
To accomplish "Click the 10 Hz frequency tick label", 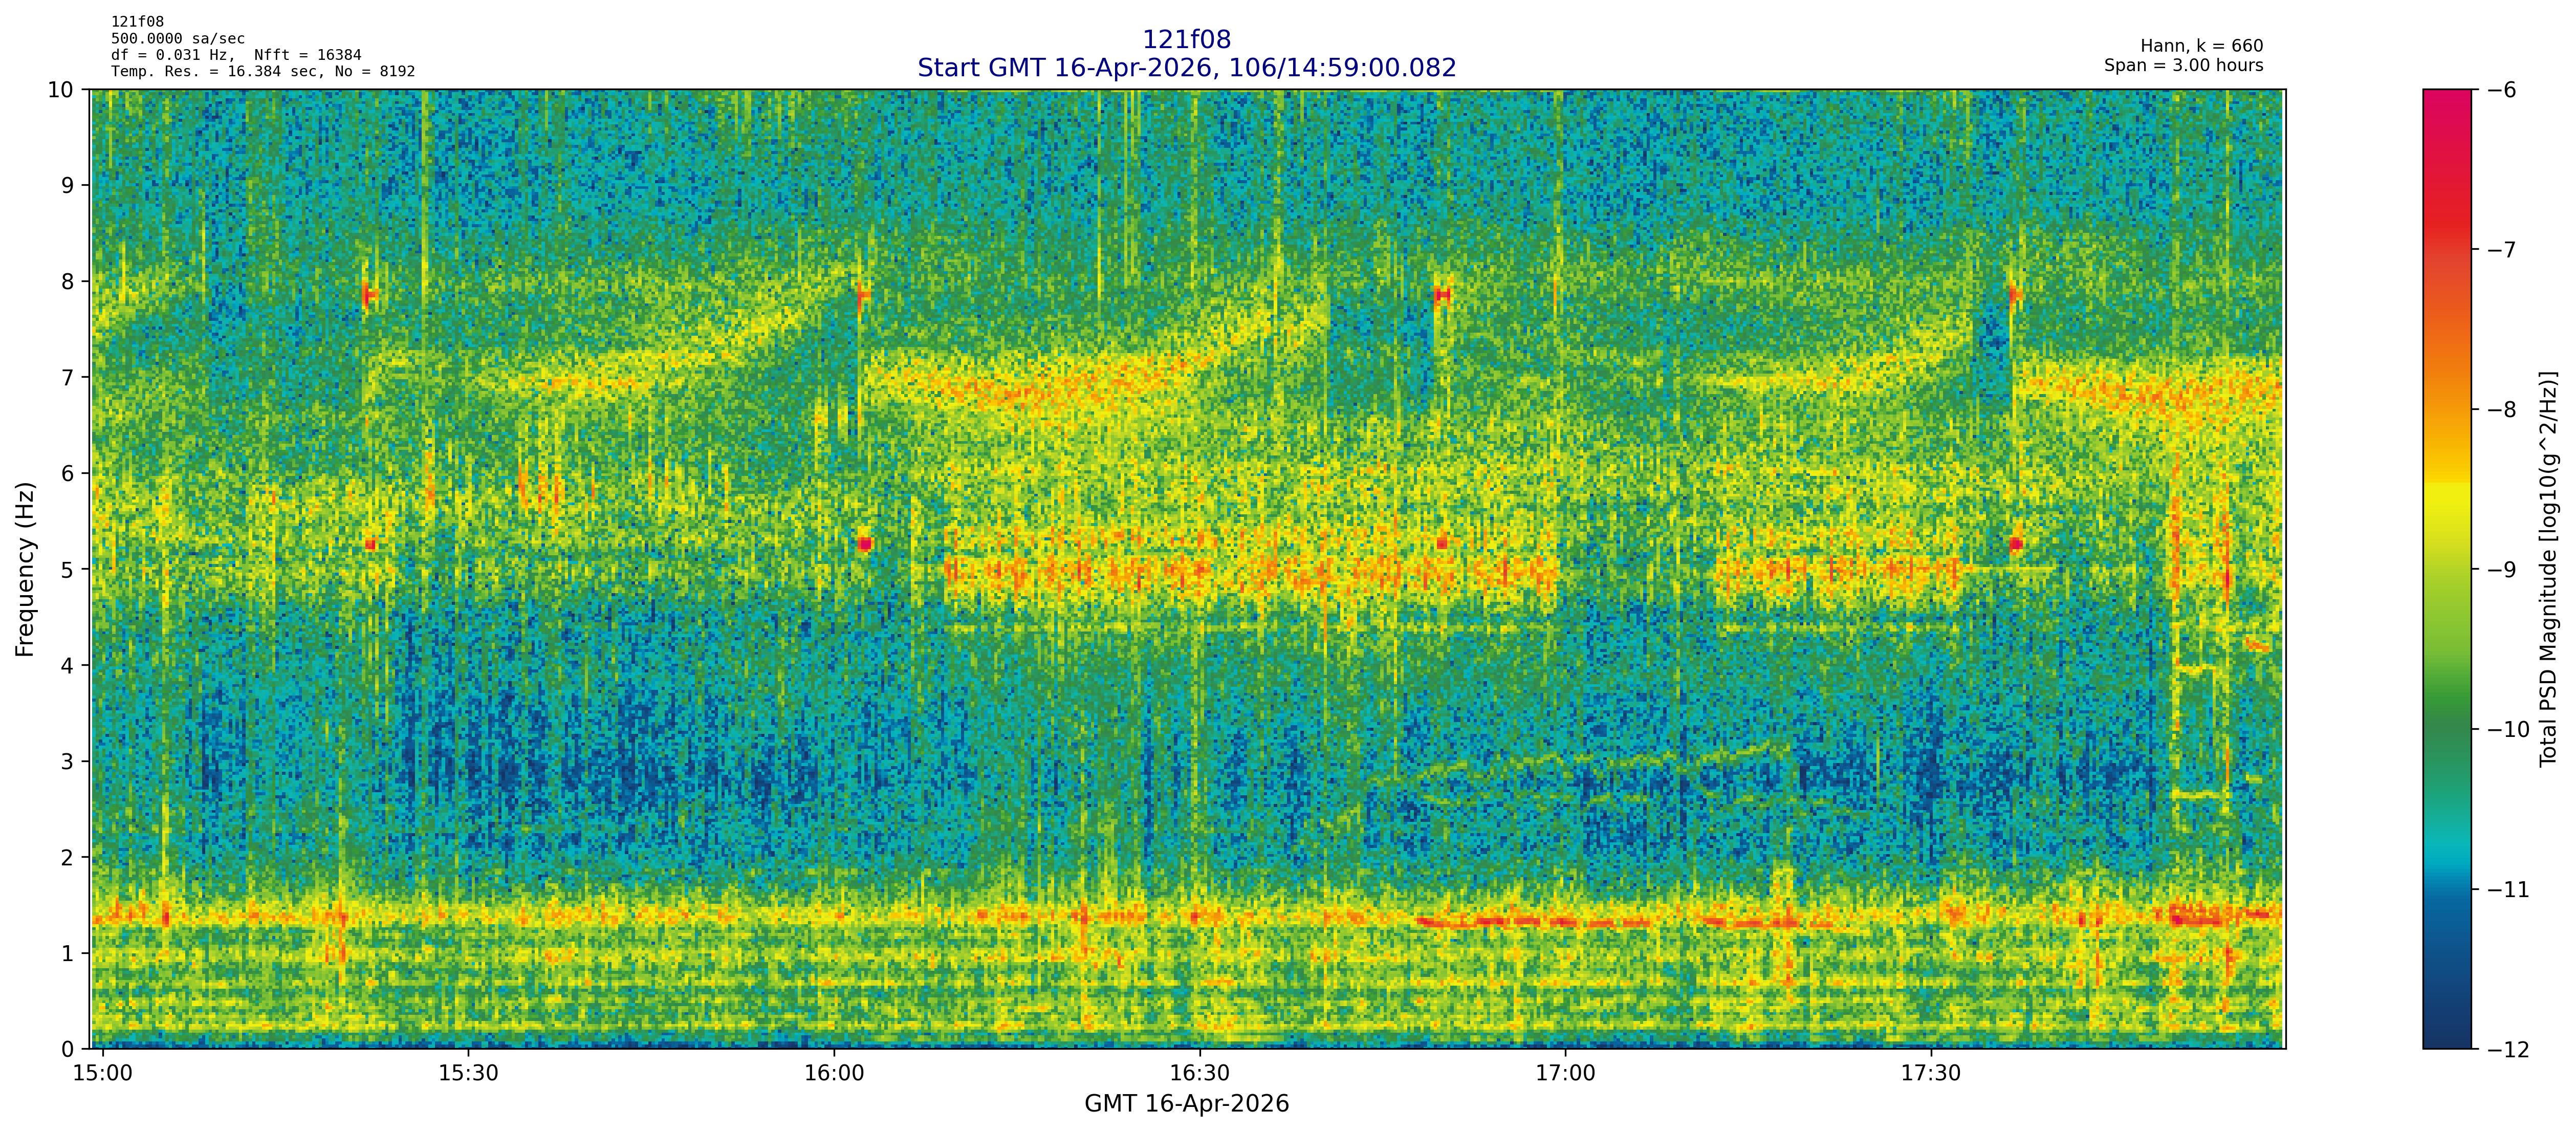I will (x=61, y=90).
